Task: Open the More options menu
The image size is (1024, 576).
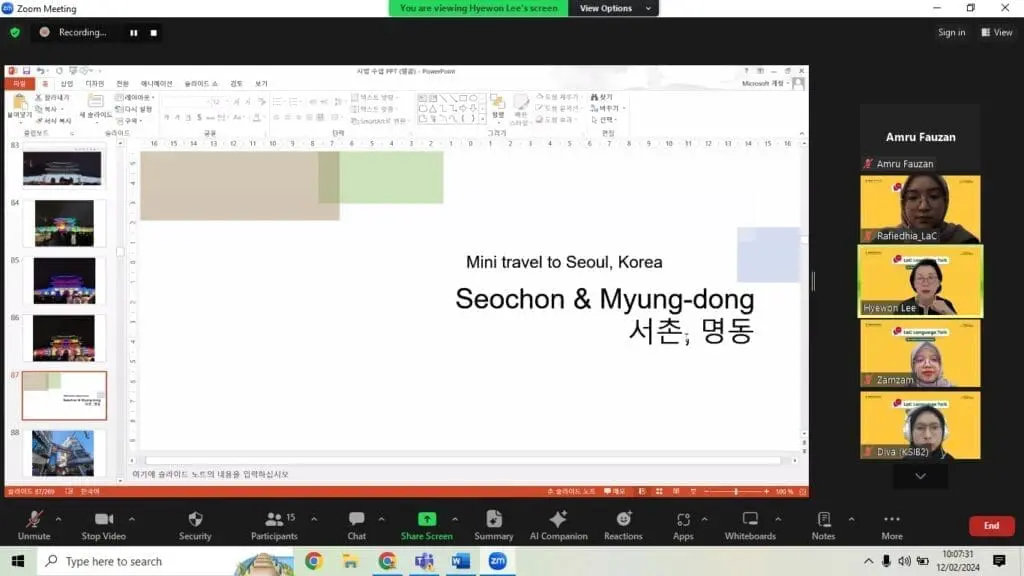Action: click(892, 524)
